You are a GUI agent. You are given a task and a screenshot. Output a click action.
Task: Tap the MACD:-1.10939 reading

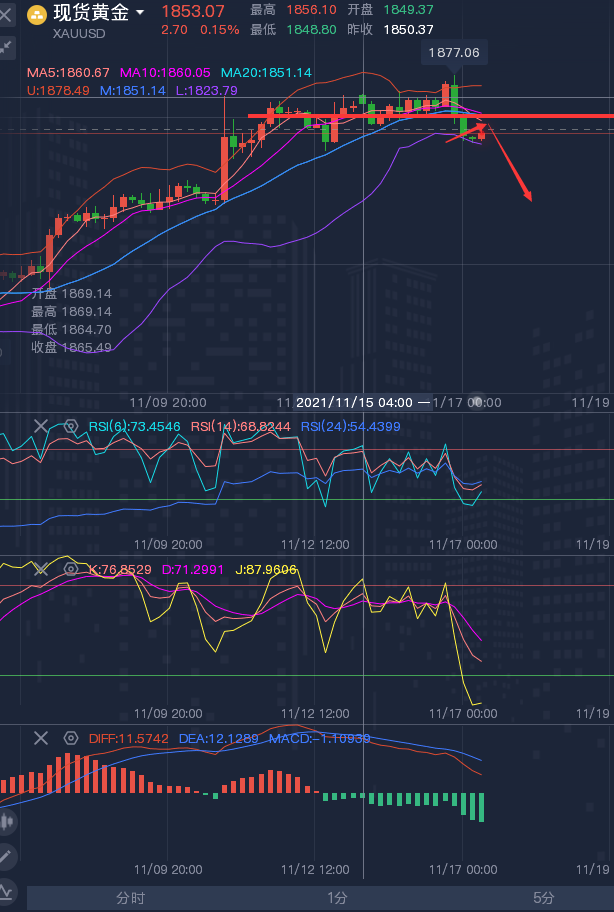pyautogui.click(x=319, y=739)
